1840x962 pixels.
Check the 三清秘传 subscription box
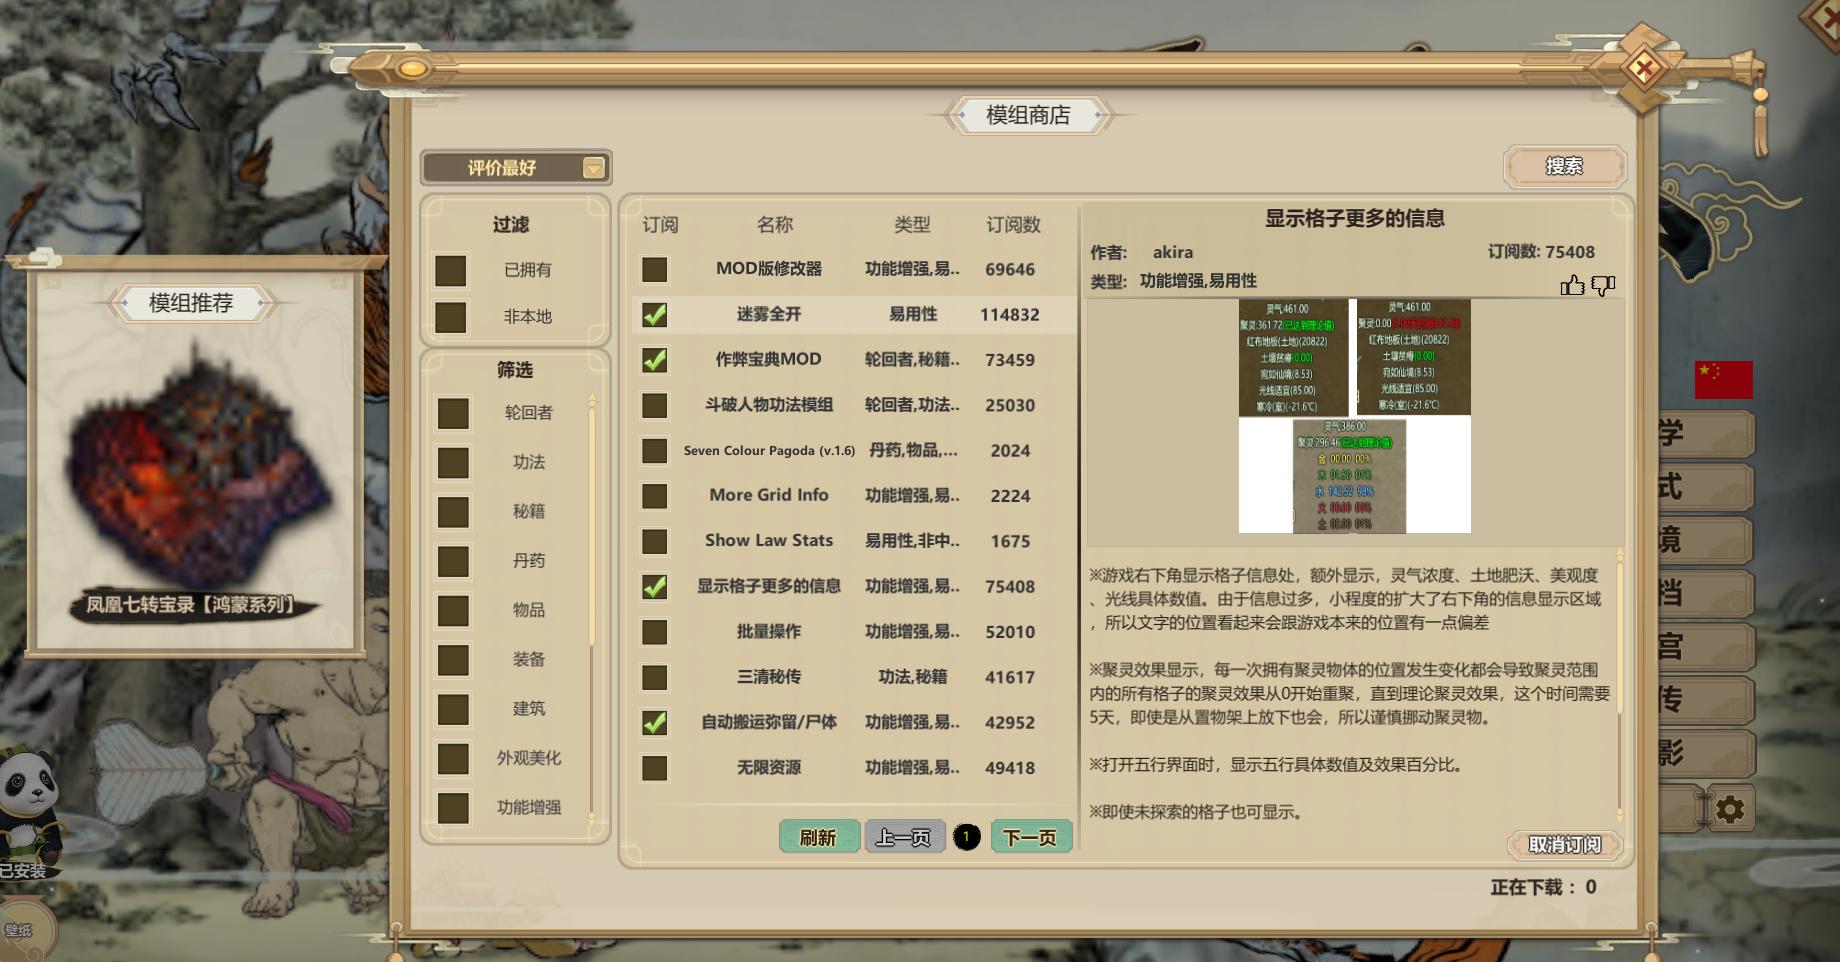tap(654, 677)
